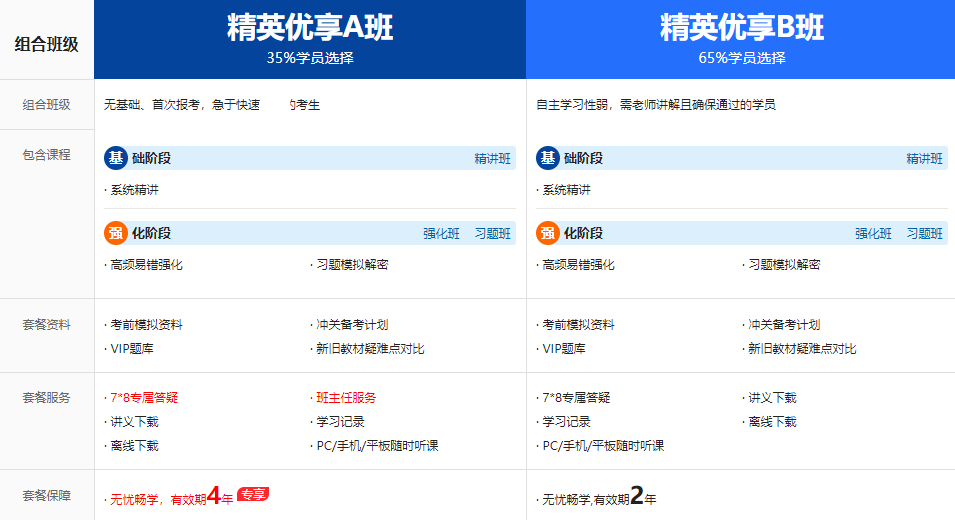This screenshot has width=955, height=520.
Task: Click the orange 强 icon in A班 column
Action: pos(116,233)
